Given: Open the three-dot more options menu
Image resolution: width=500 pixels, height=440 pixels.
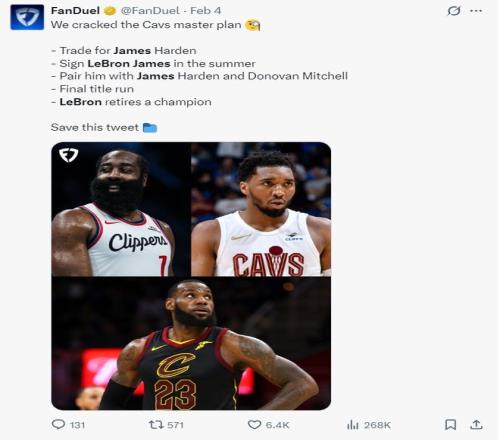Looking at the screenshot, I should [x=476, y=11].
